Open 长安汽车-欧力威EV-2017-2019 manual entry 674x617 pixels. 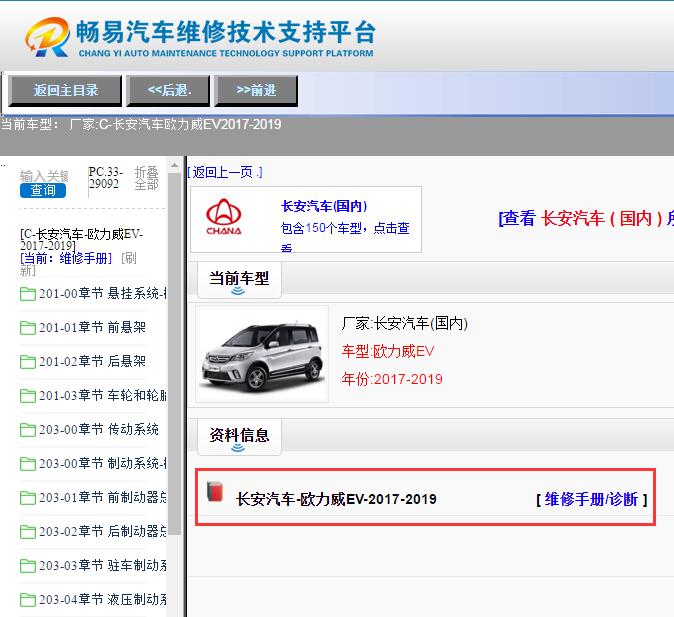(x=336, y=499)
